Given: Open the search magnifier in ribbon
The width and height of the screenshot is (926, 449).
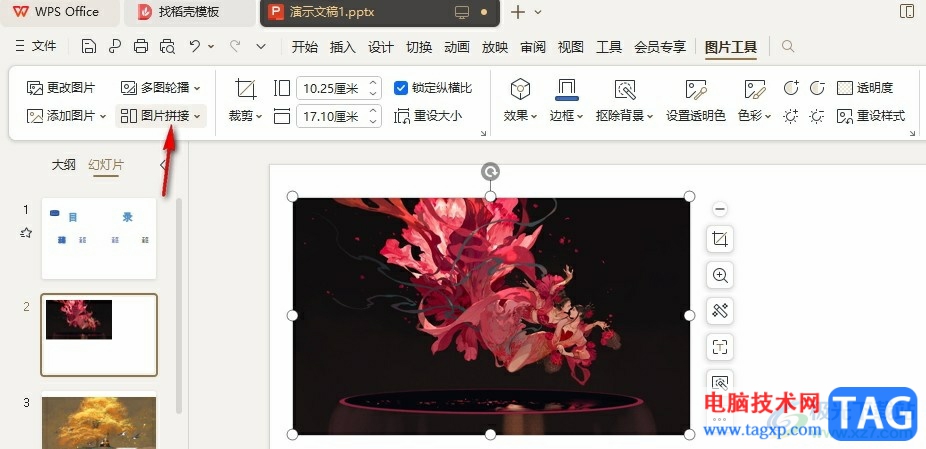Looking at the screenshot, I should tap(788, 47).
